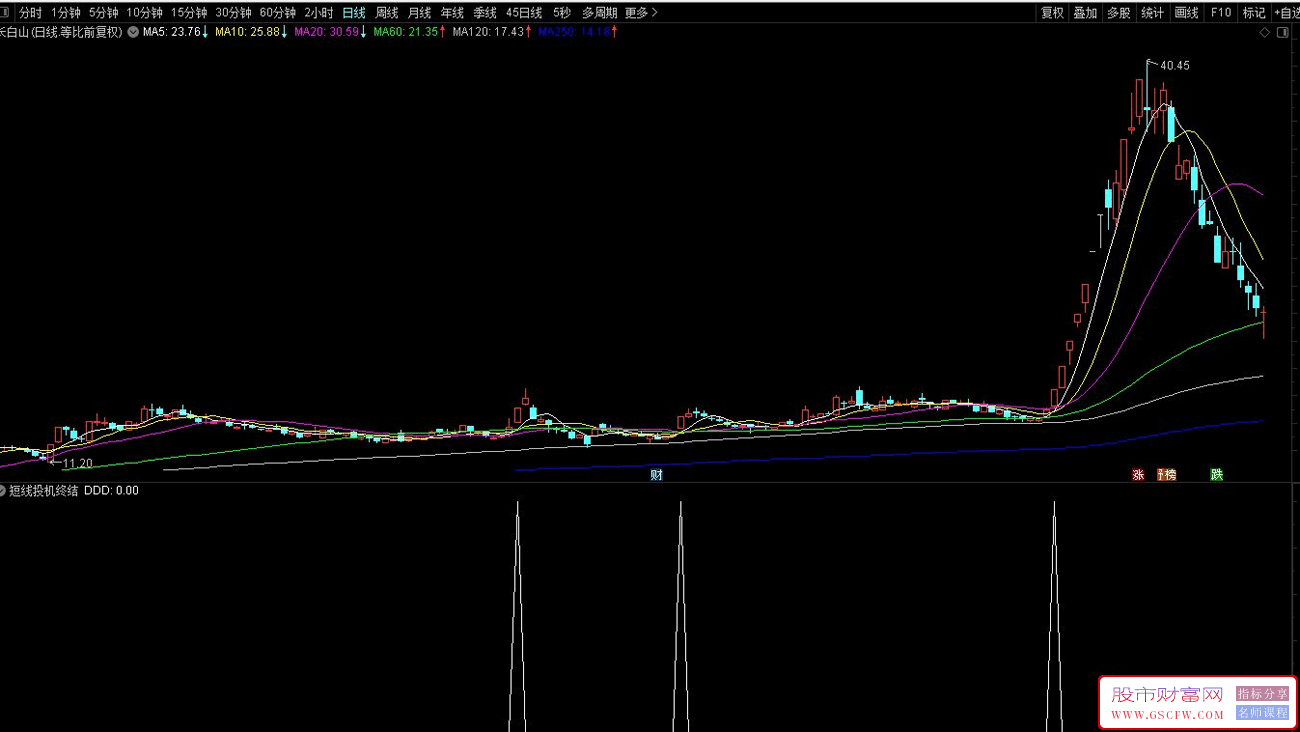Click the stock title 日线 等比前复权 label

click(x=60, y=32)
